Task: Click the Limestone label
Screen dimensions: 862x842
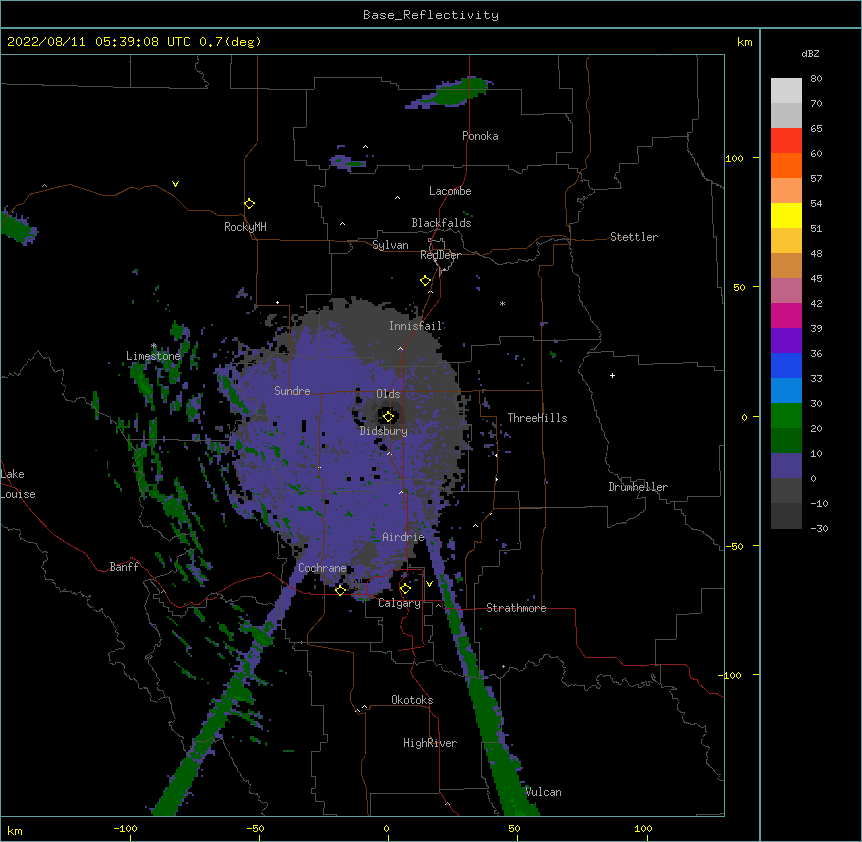Action: [x=153, y=356]
